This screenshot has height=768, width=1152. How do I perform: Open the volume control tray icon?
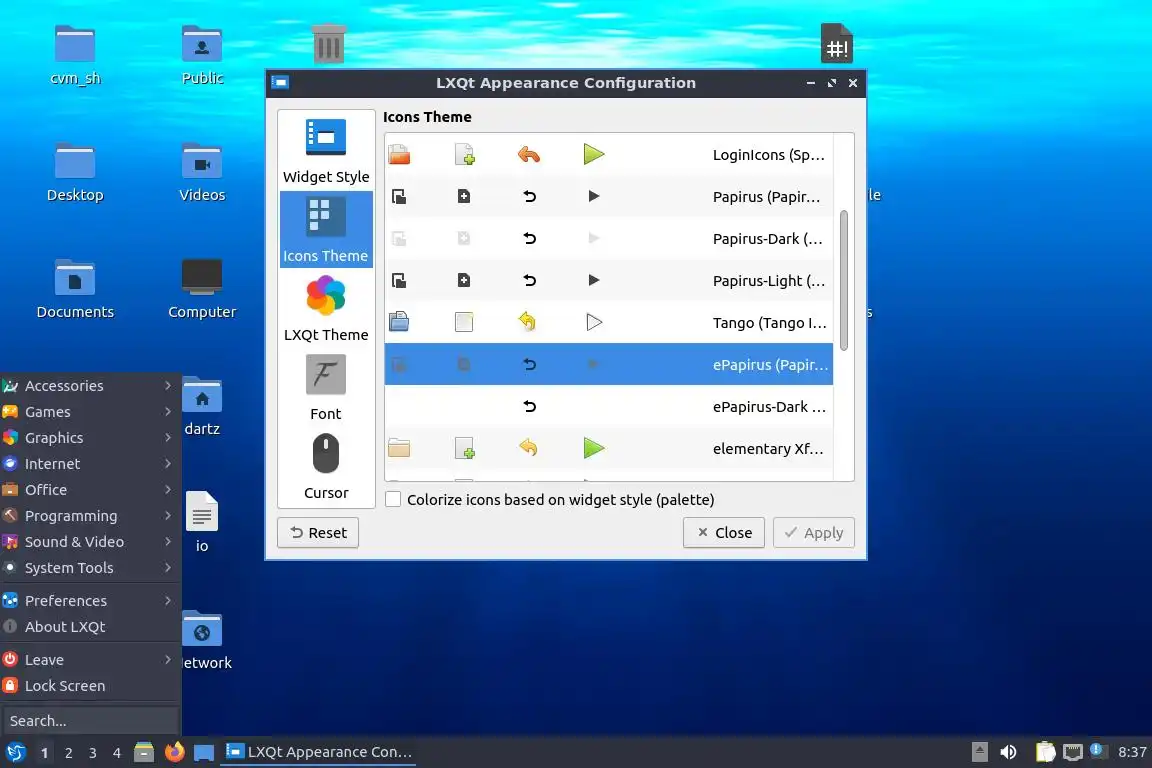pos(1009,752)
